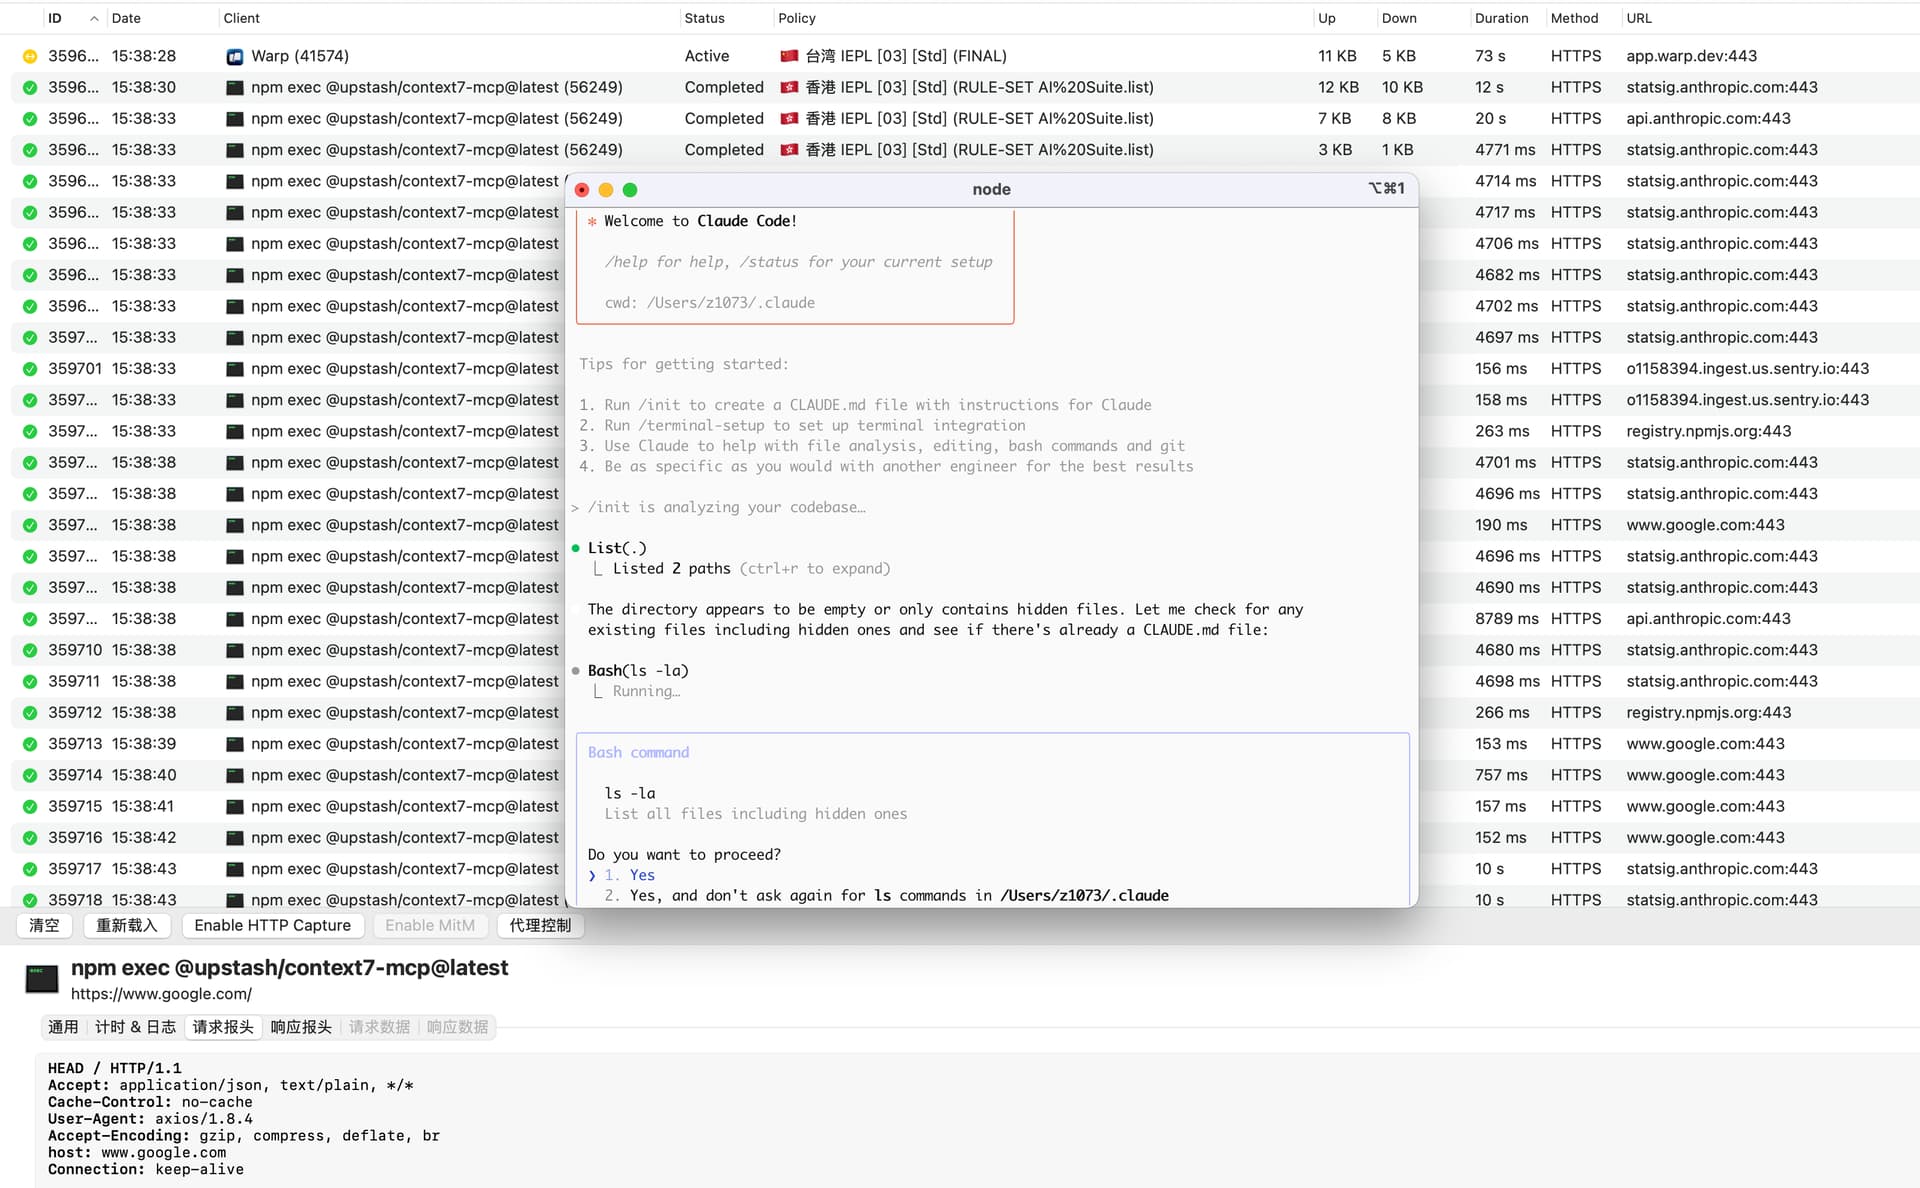Click Hong Kong flag icon in the 12 s row
The height and width of the screenshot is (1188, 1920).
(x=789, y=87)
